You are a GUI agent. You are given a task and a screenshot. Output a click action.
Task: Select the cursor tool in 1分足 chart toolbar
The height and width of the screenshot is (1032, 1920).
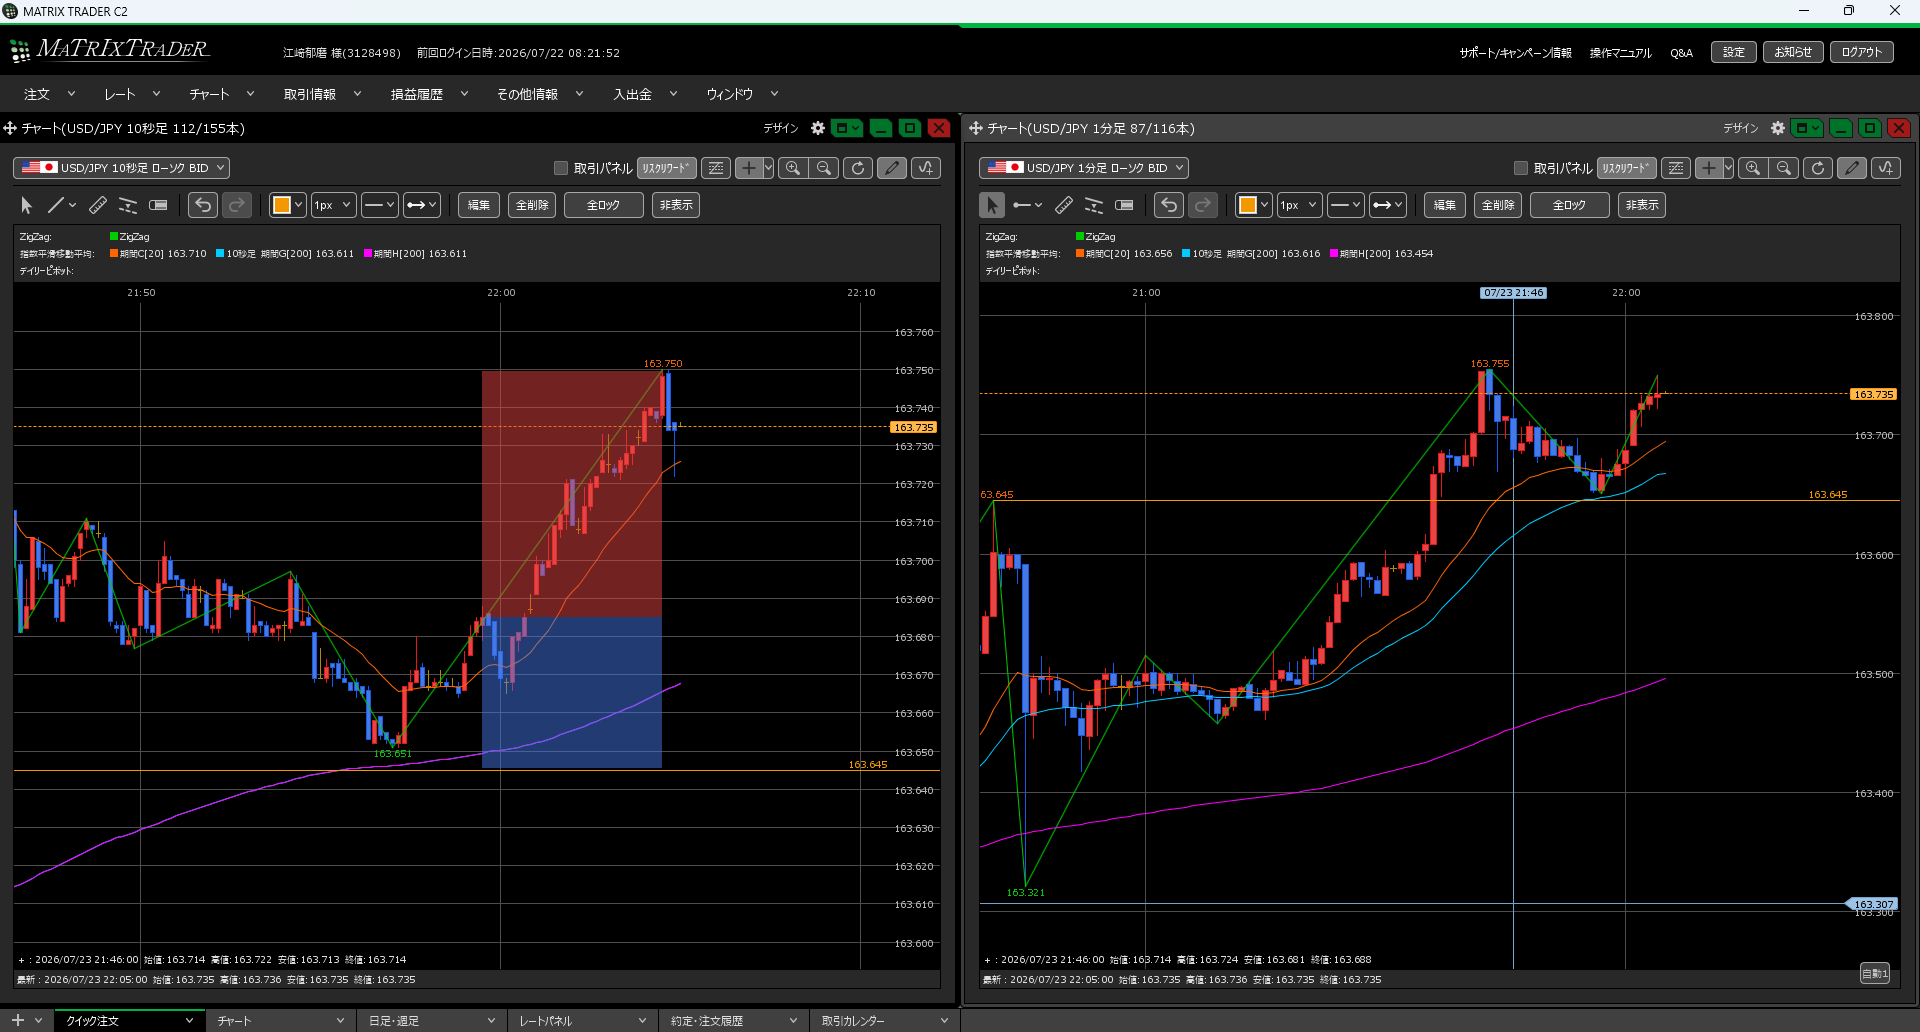[992, 205]
